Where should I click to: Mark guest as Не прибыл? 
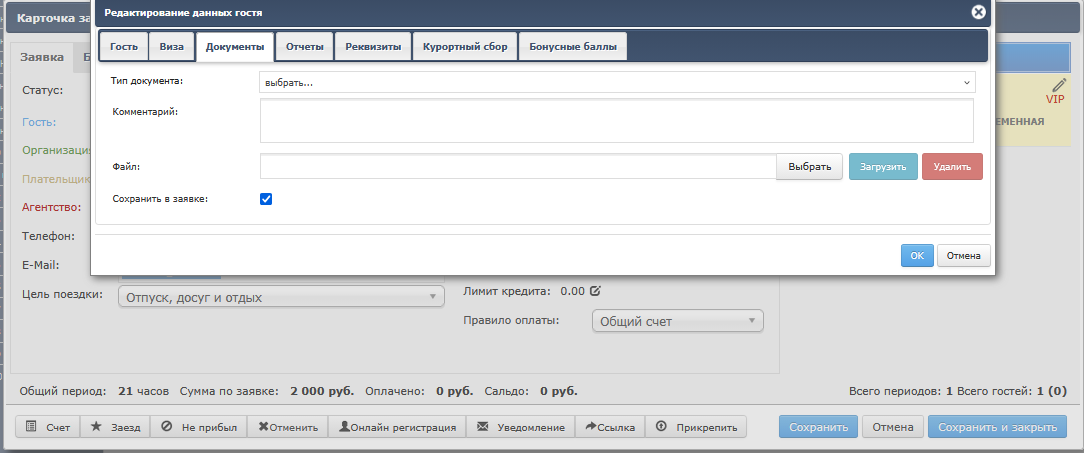pos(198,427)
